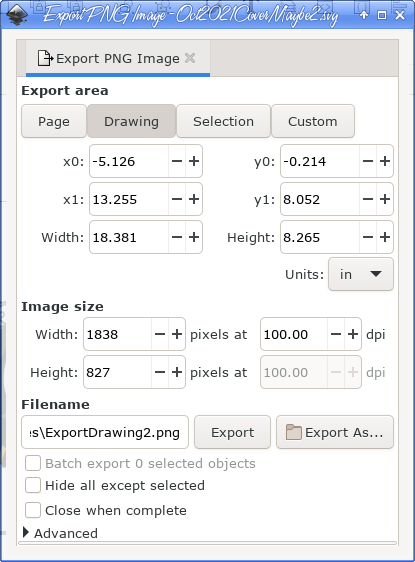Viewport: 415px width, 562px height.
Task: Open the Export As dialog
Action: [x=335, y=432]
